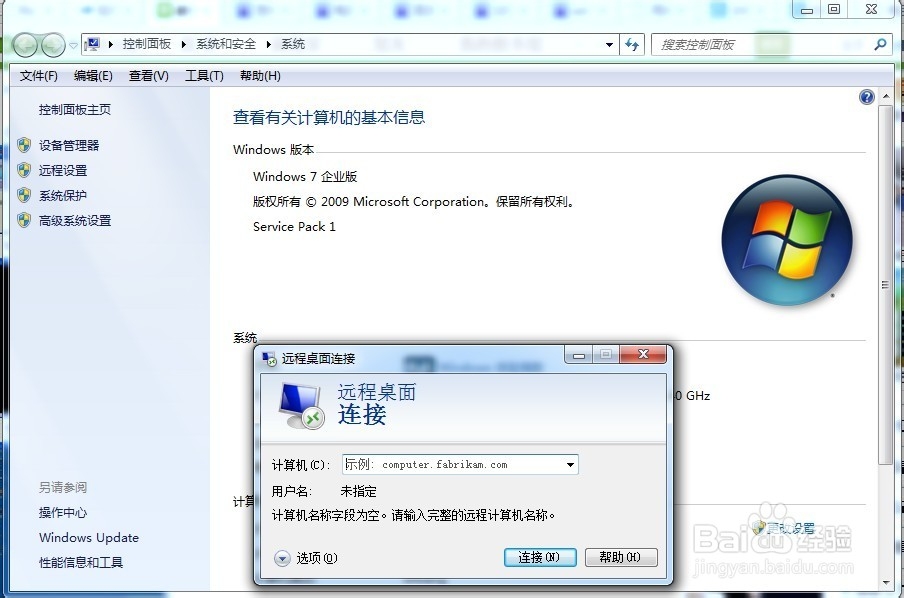The width and height of the screenshot is (904, 598).
Task: Open the recent pages arrow beside Forward
Action: tap(73, 46)
